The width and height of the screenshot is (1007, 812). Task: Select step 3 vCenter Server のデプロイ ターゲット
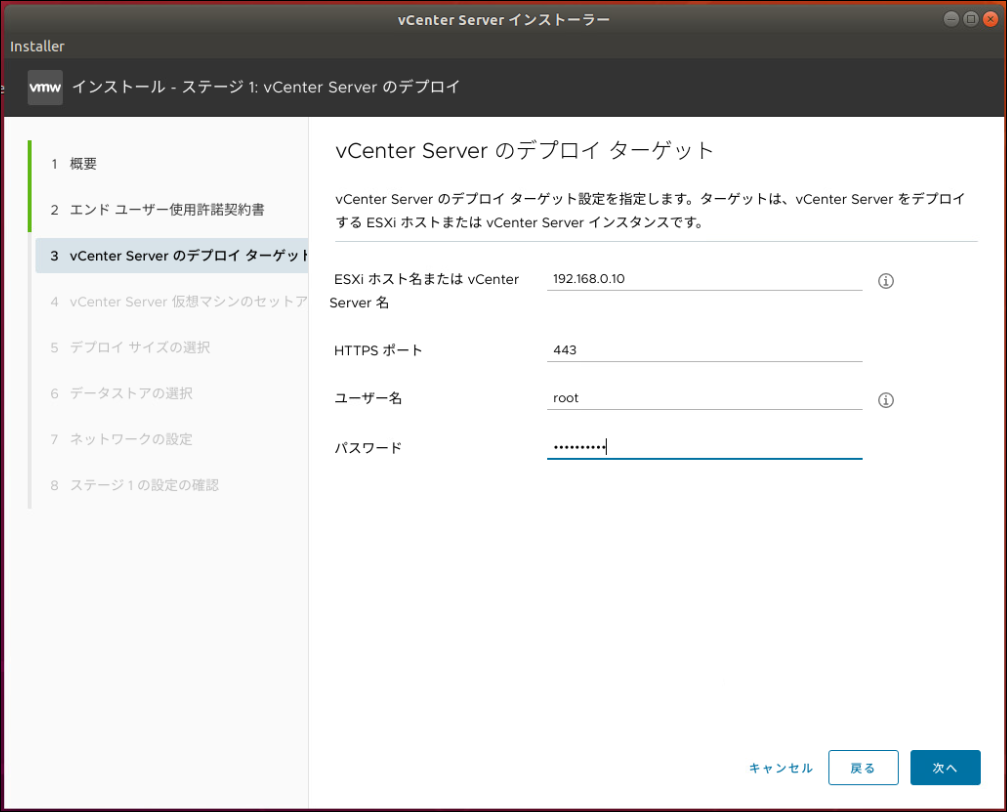click(x=171, y=256)
